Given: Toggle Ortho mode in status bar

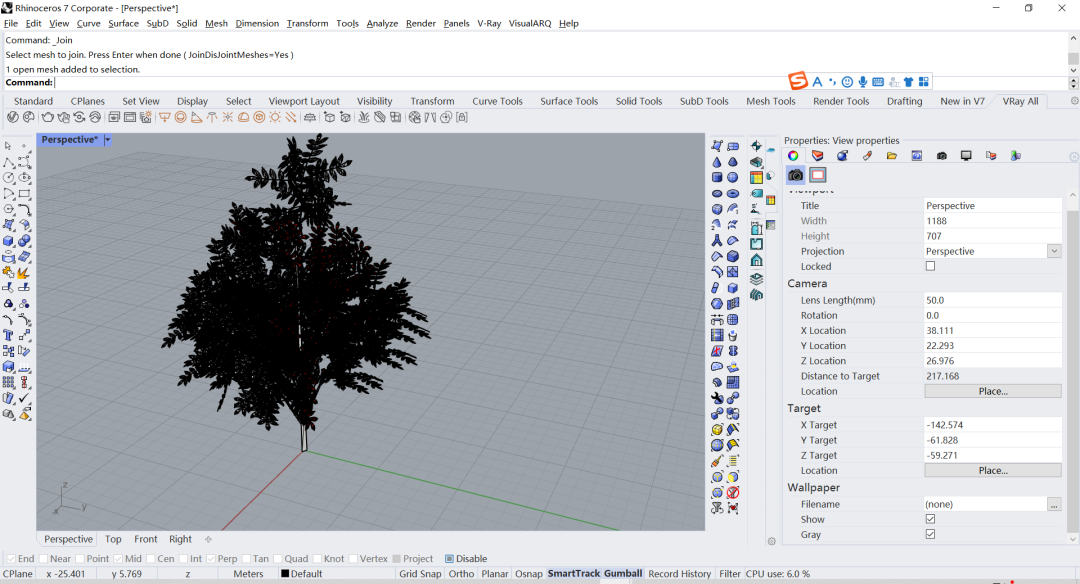Looking at the screenshot, I should point(461,574).
